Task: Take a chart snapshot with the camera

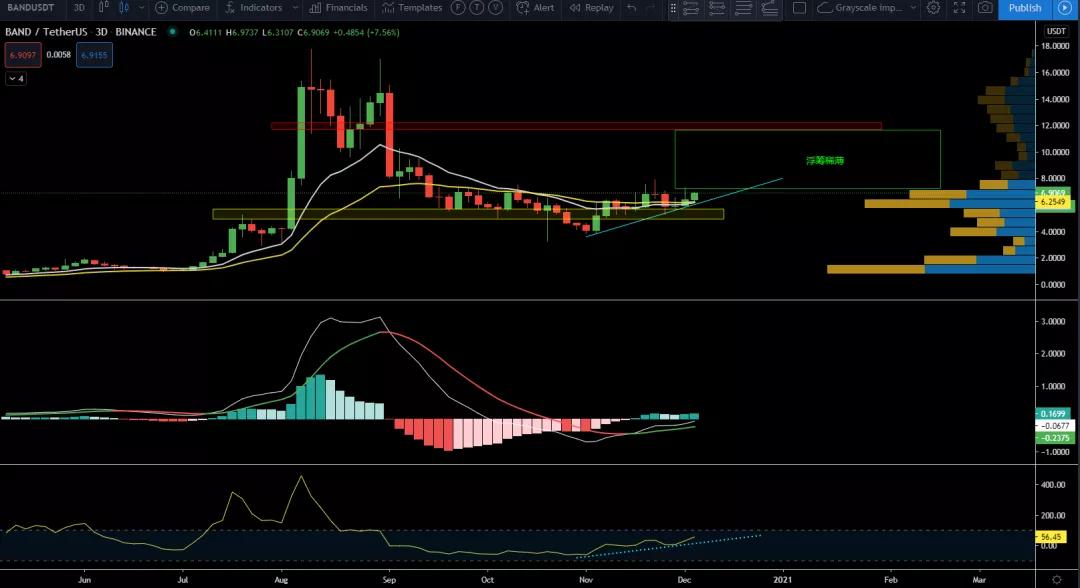Action: 984,8
